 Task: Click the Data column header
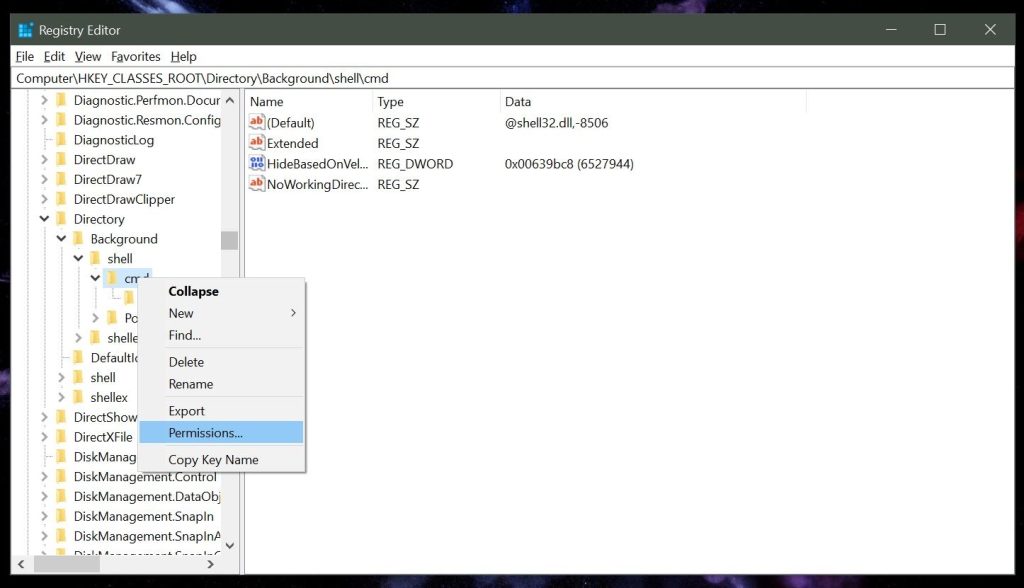653,102
